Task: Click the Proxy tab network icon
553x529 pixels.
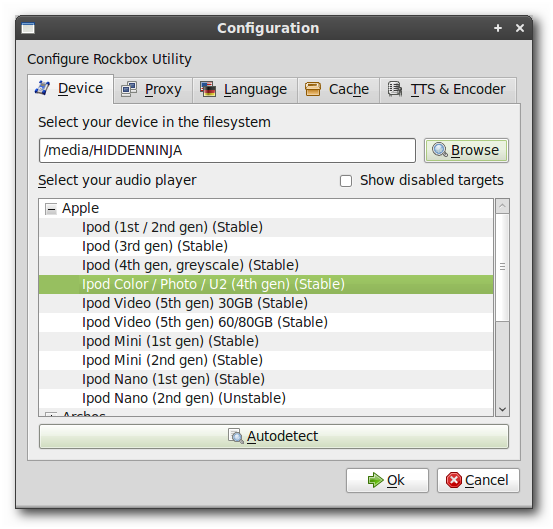Action: pyautogui.click(x=129, y=89)
